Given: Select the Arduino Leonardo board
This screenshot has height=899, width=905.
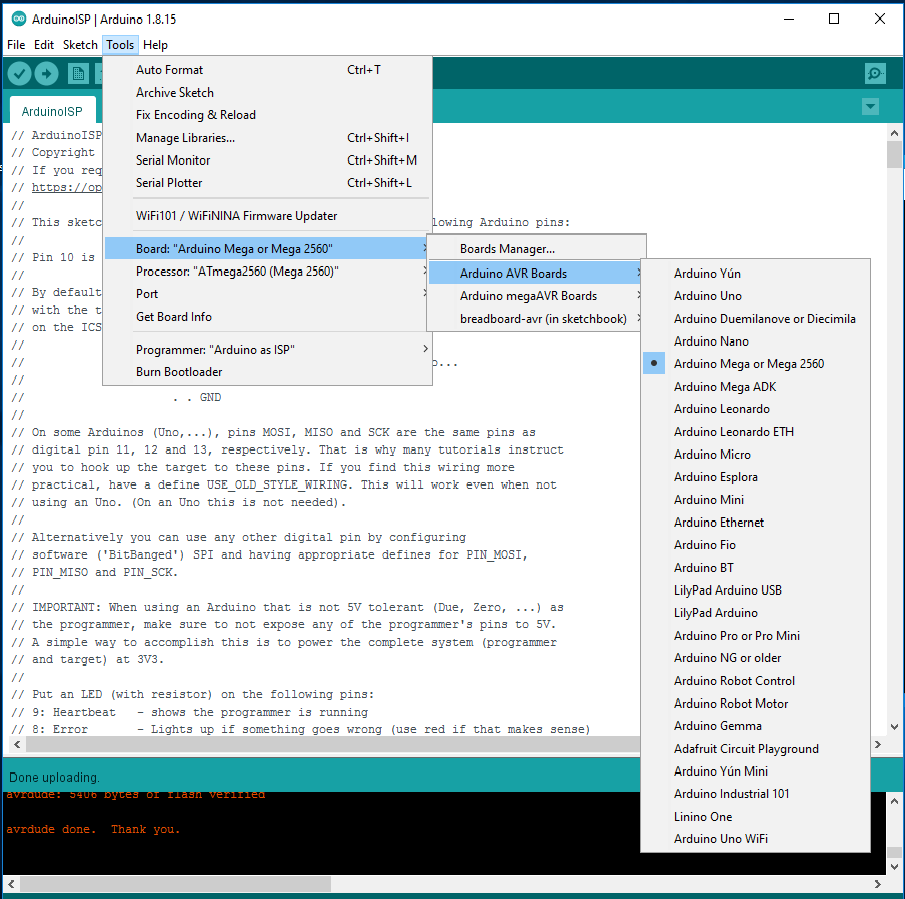Looking at the screenshot, I should [x=756, y=409].
